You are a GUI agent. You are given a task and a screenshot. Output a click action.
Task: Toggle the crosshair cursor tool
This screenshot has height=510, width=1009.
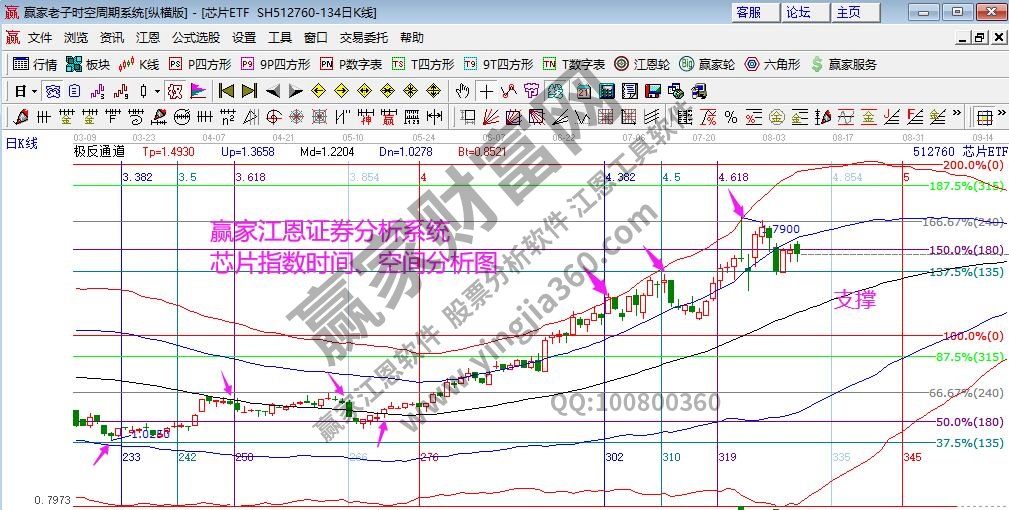pos(486,90)
